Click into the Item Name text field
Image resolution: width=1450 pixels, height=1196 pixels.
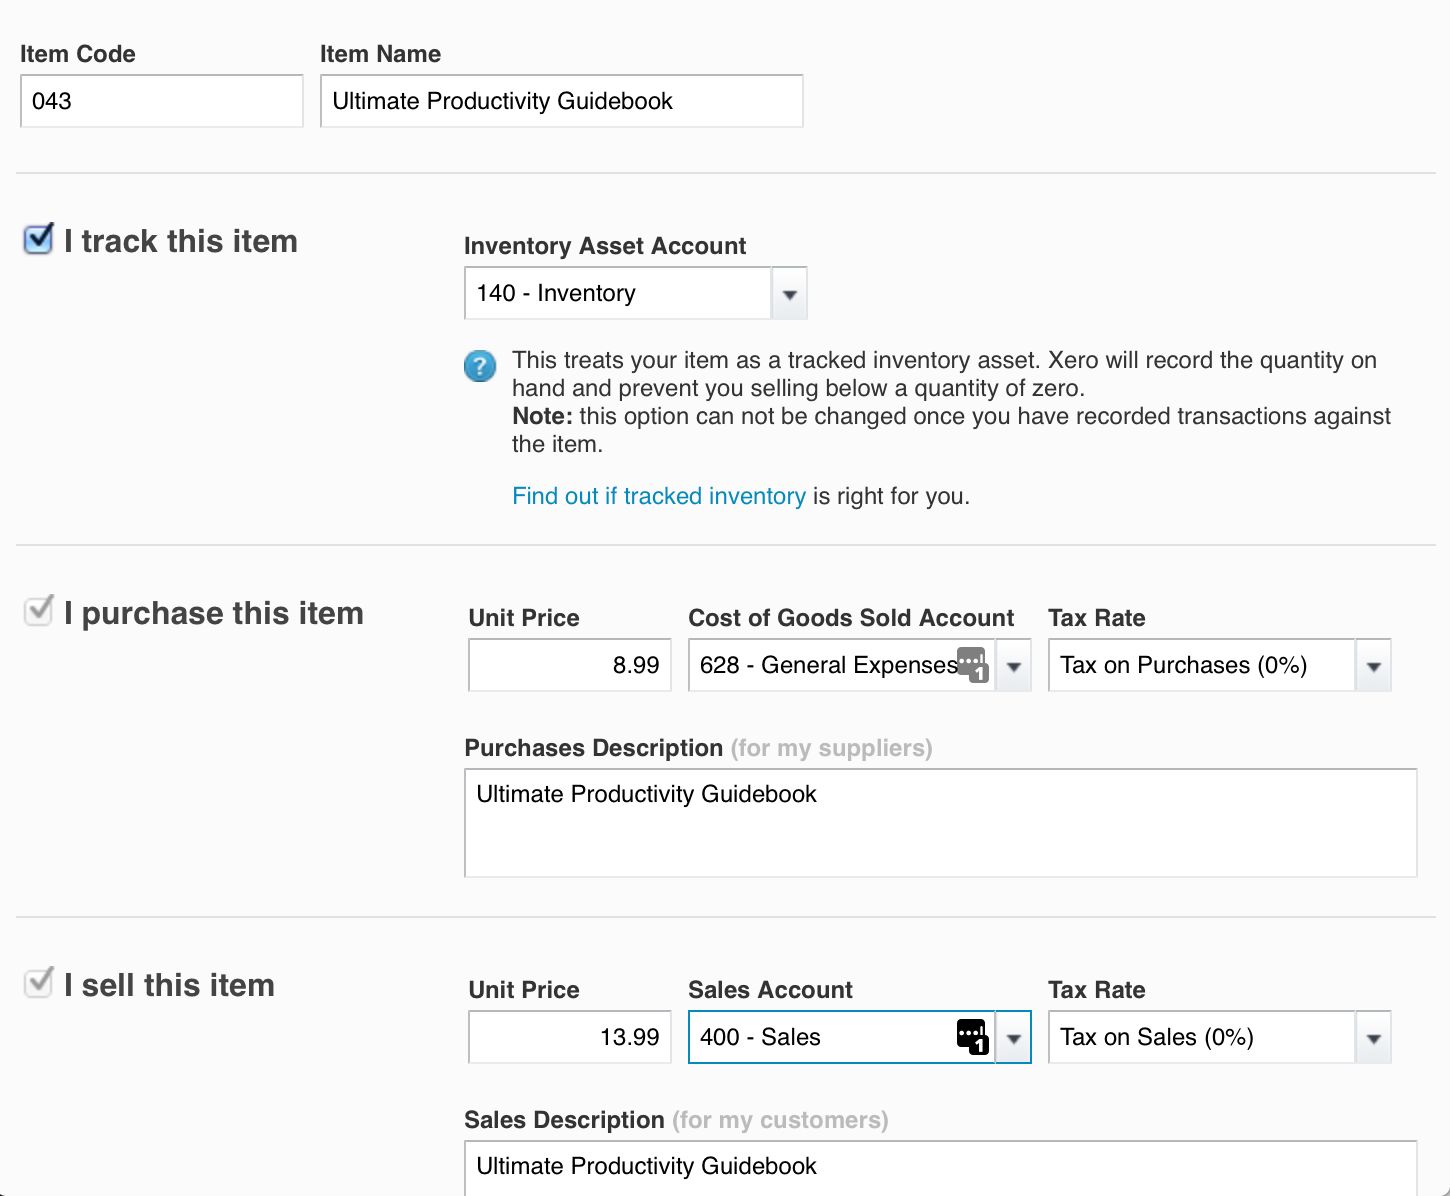coord(561,101)
